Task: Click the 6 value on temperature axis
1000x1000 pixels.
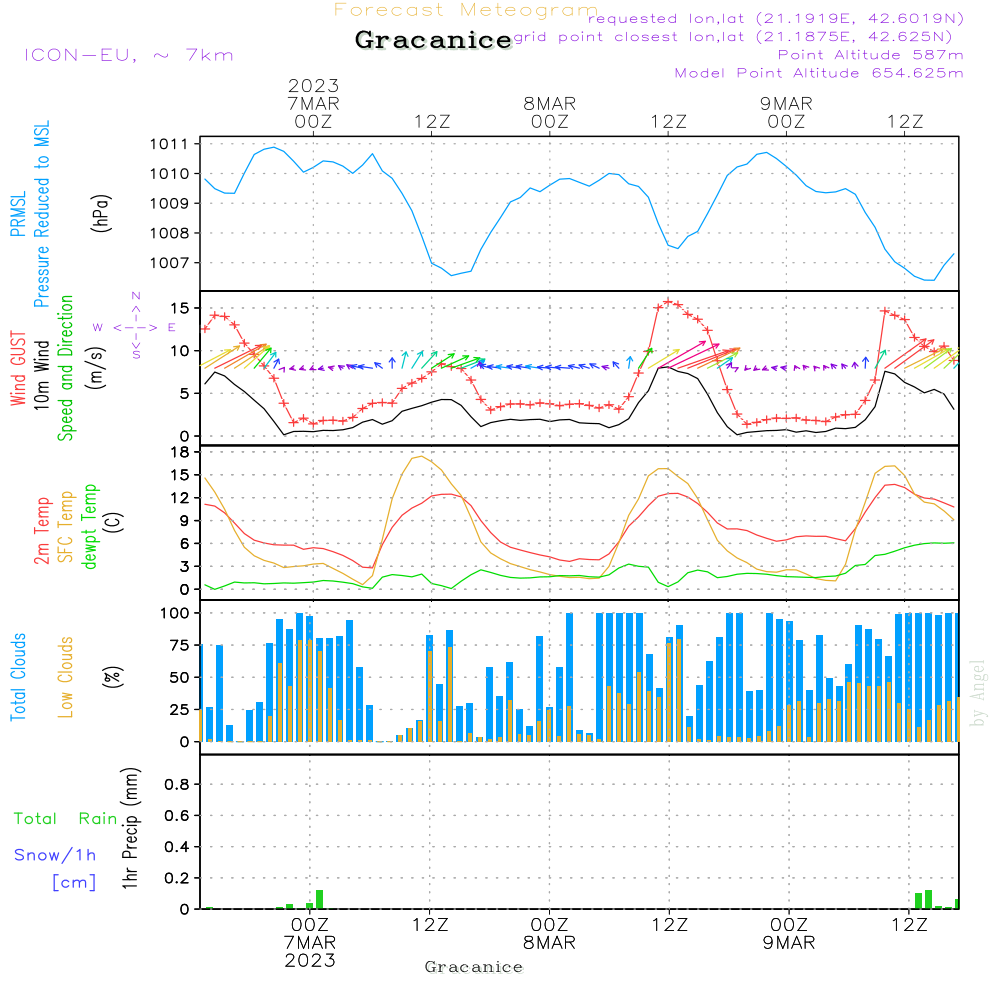Action: point(184,544)
